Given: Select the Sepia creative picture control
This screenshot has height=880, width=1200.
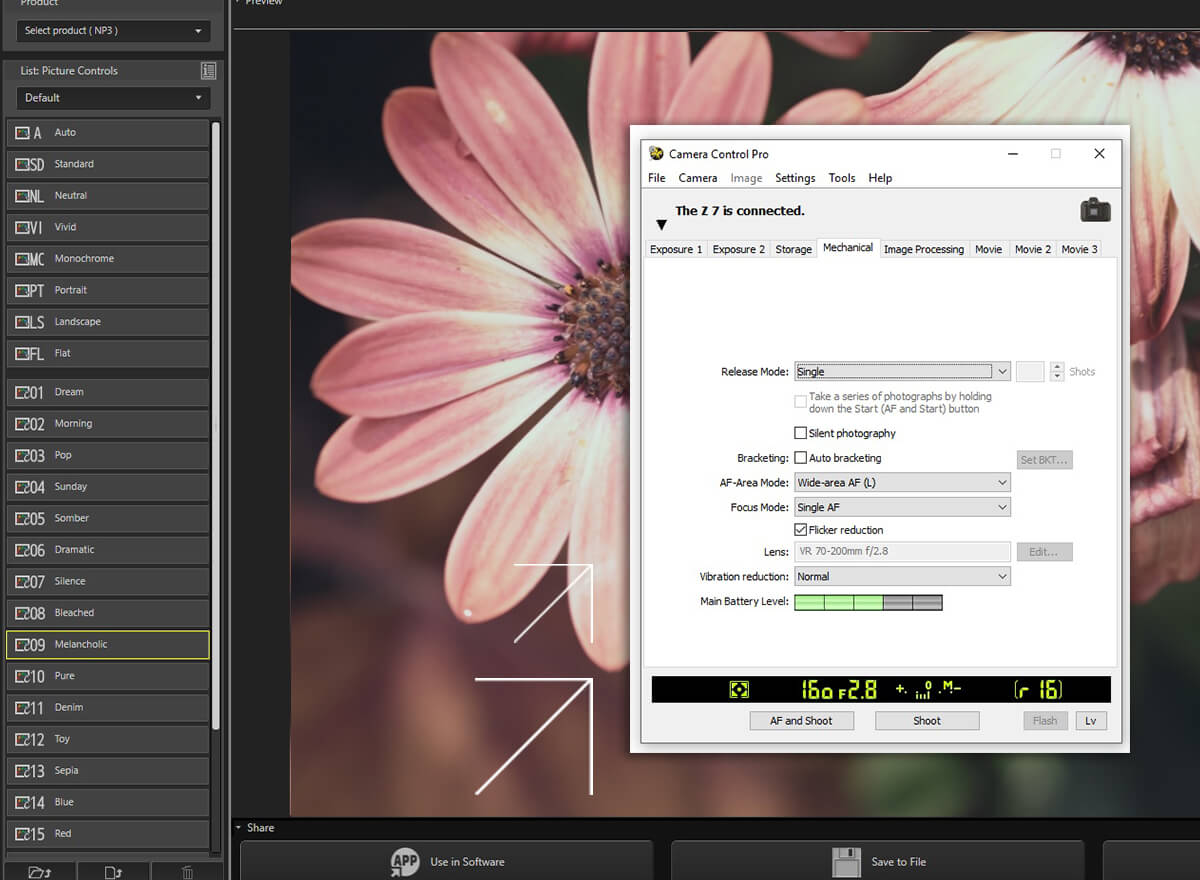Looking at the screenshot, I should [x=108, y=770].
